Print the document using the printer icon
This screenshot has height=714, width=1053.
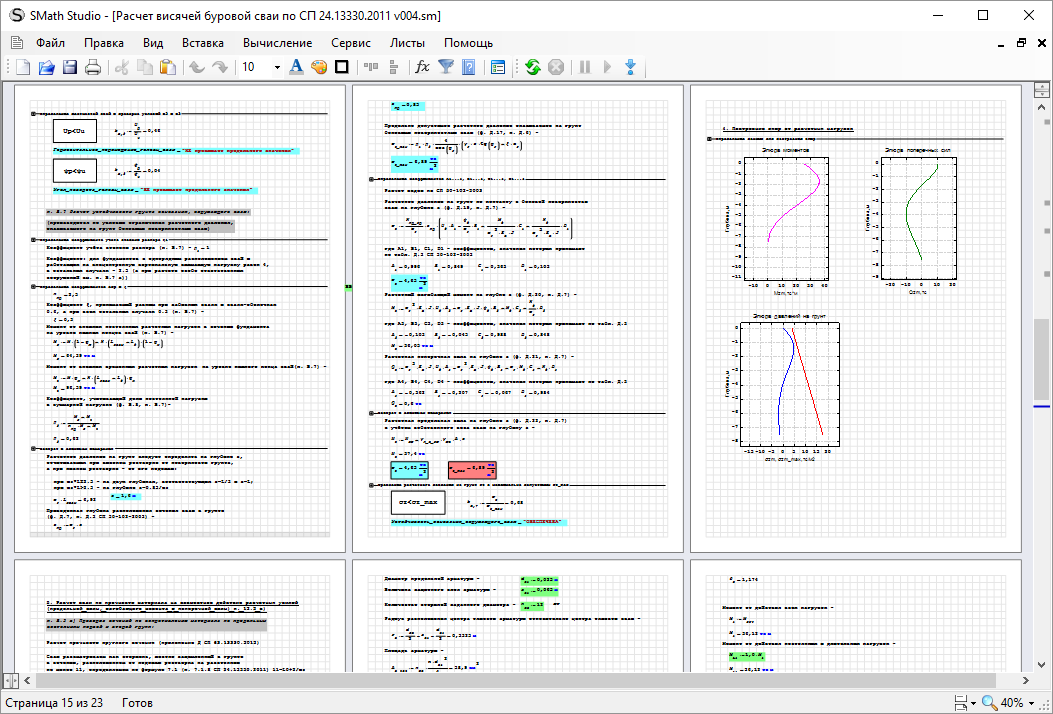tap(93, 67)
